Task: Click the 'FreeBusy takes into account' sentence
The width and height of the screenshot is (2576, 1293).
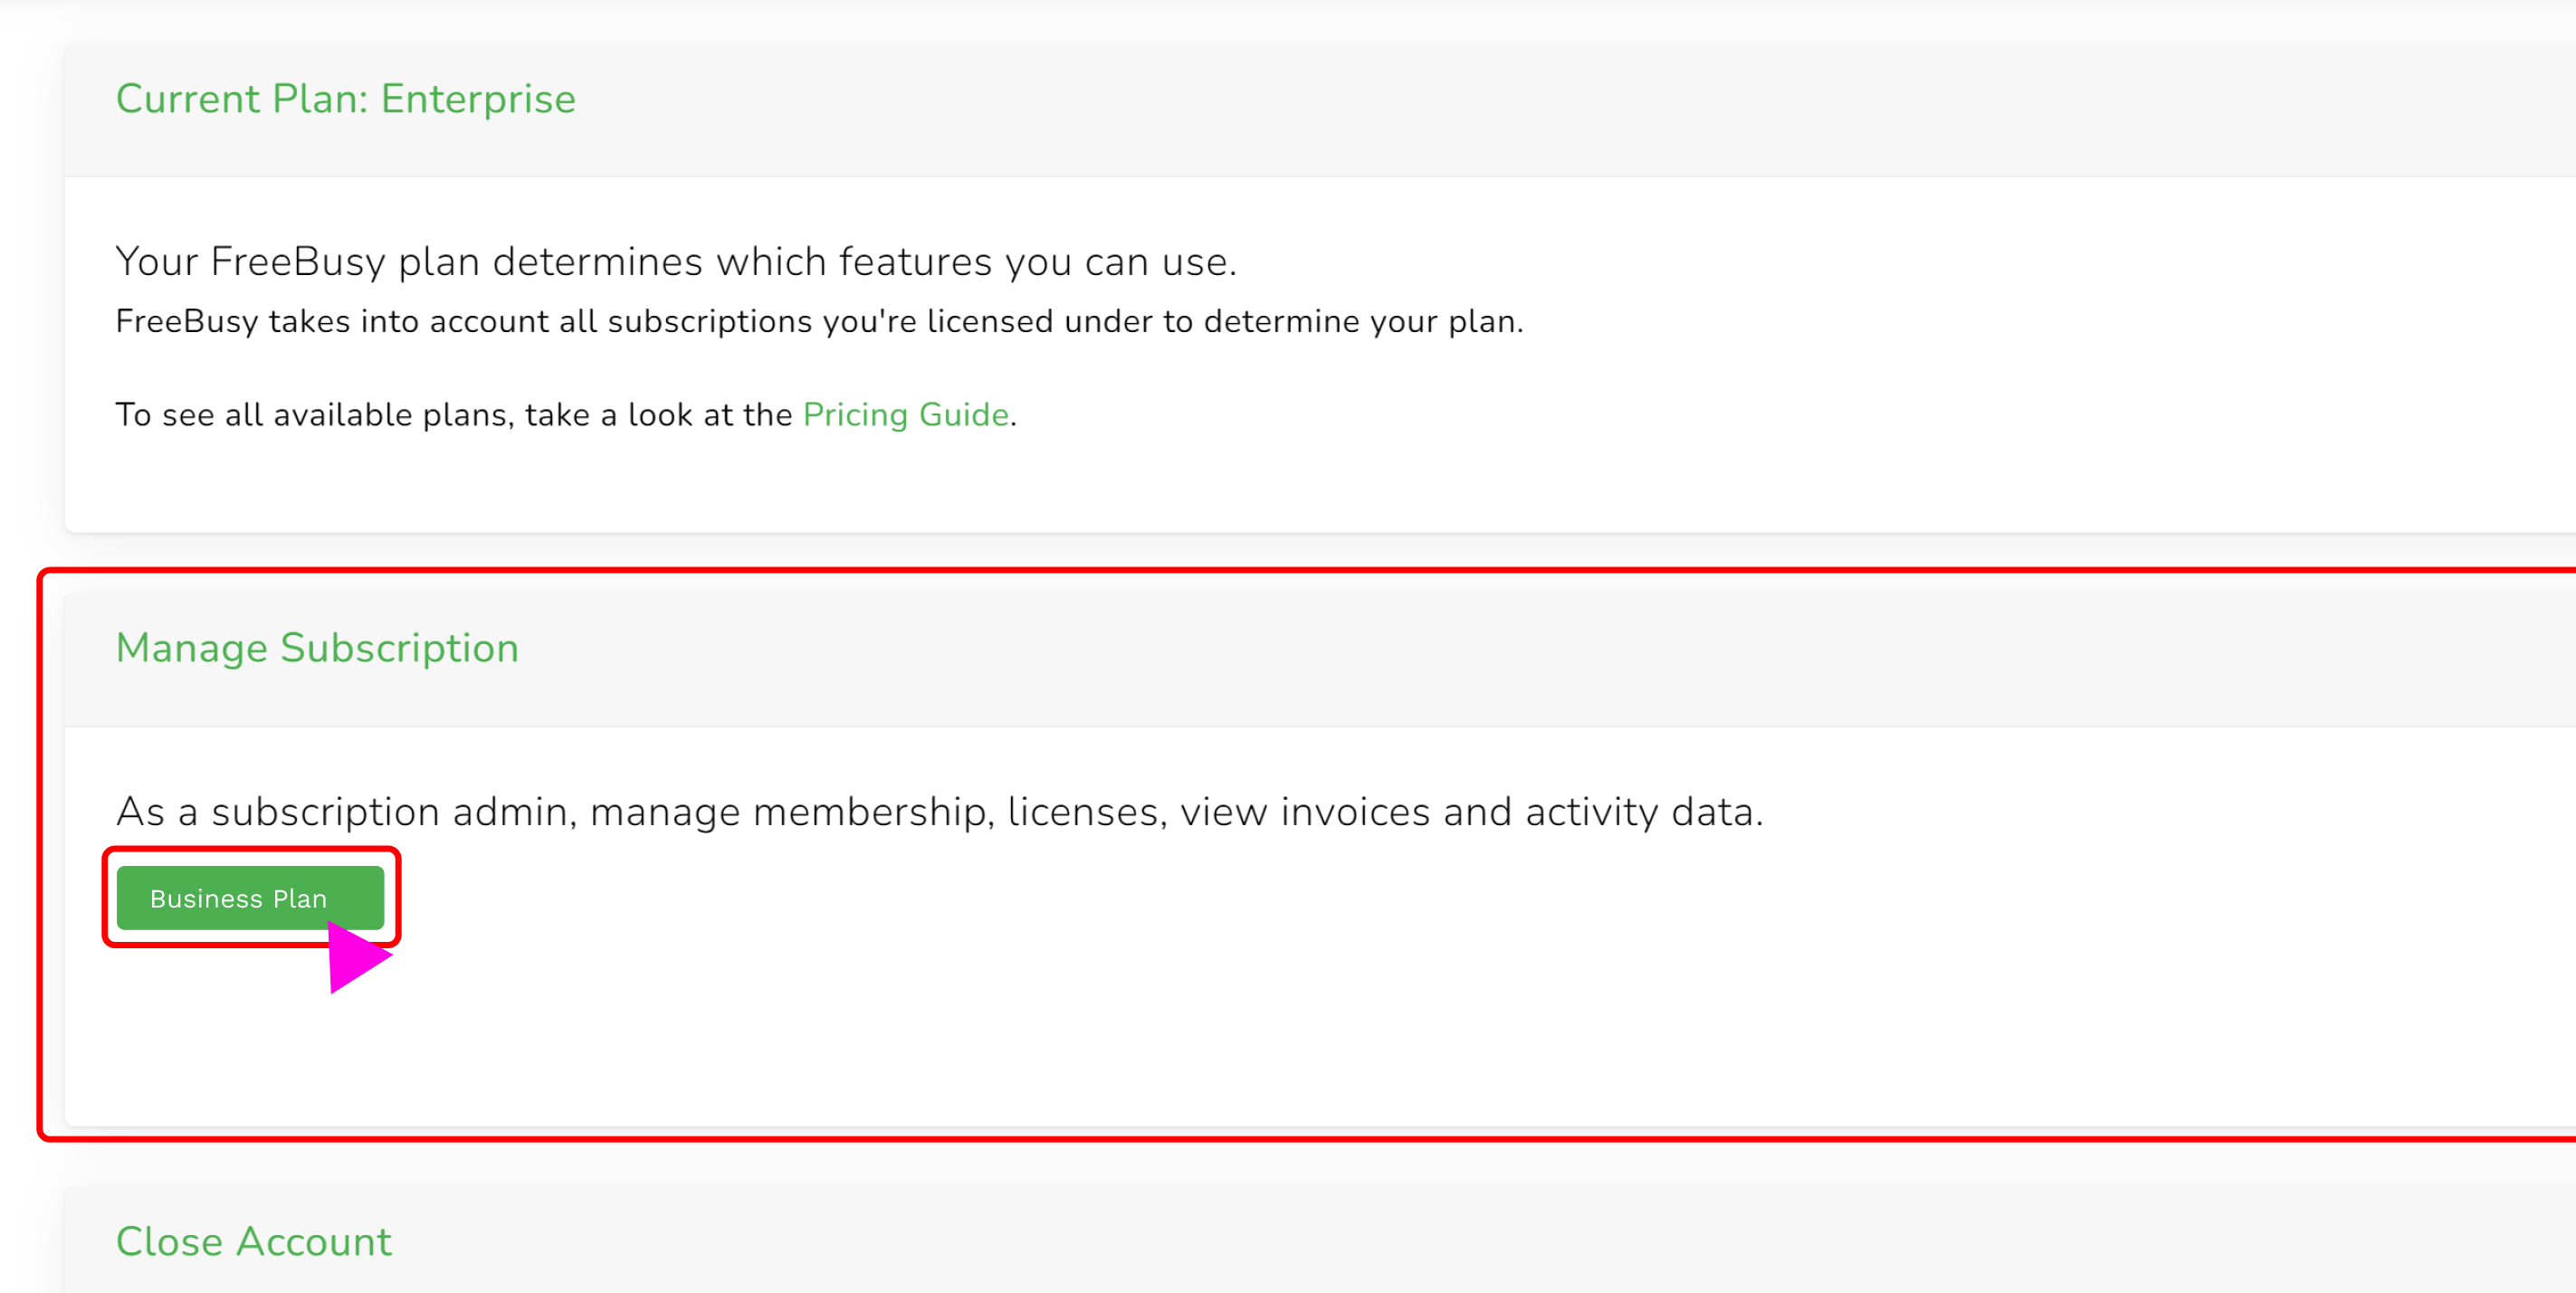Action: point(818,321)
